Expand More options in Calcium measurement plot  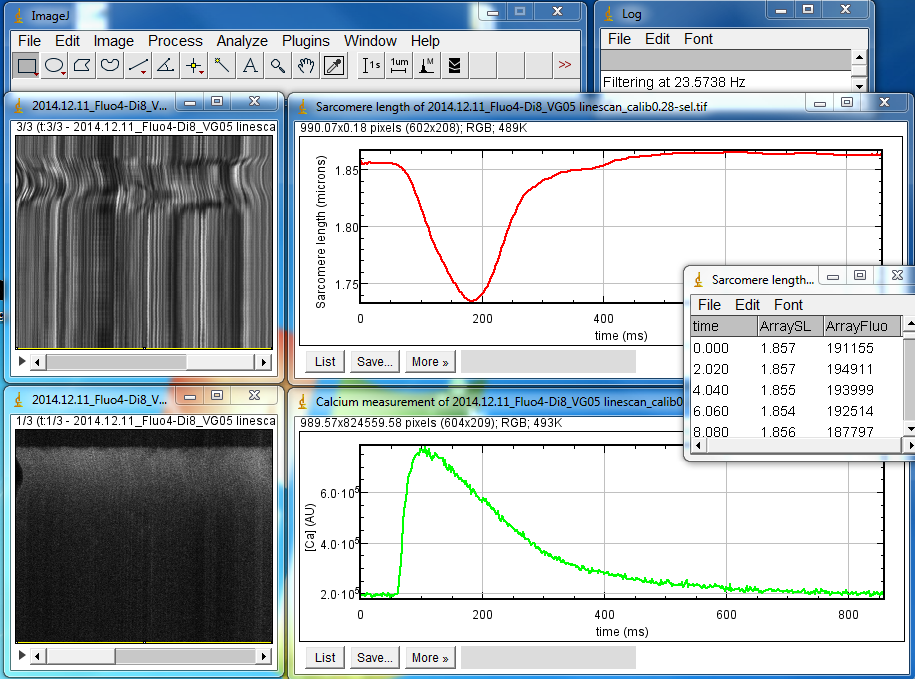tap(430, 658)
